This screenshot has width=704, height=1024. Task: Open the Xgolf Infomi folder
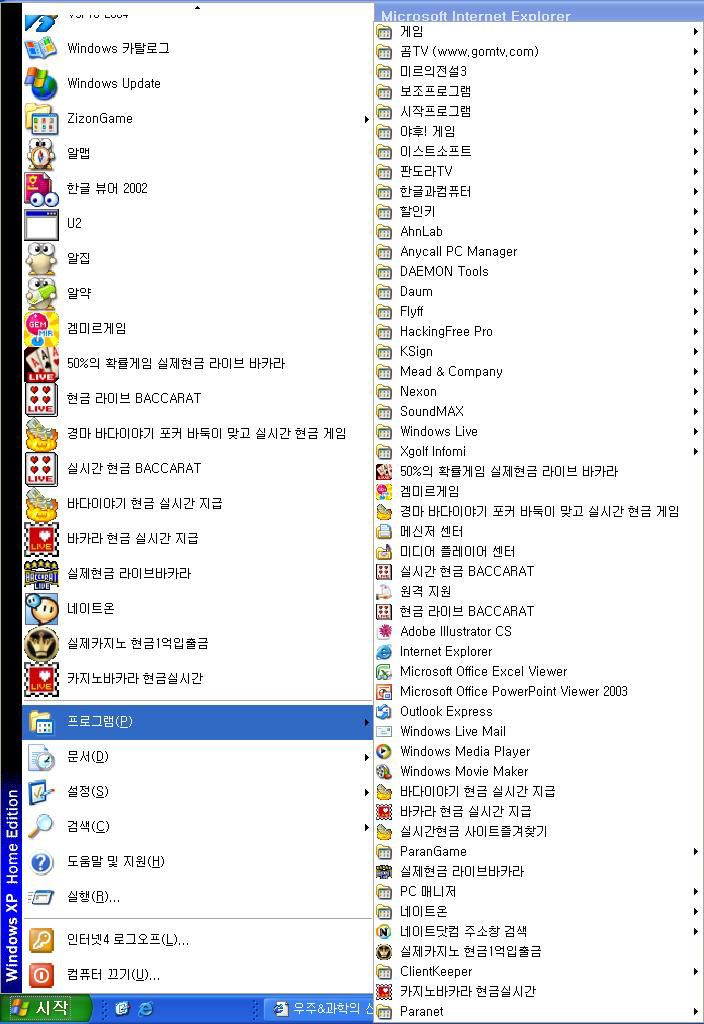[538, 452]
